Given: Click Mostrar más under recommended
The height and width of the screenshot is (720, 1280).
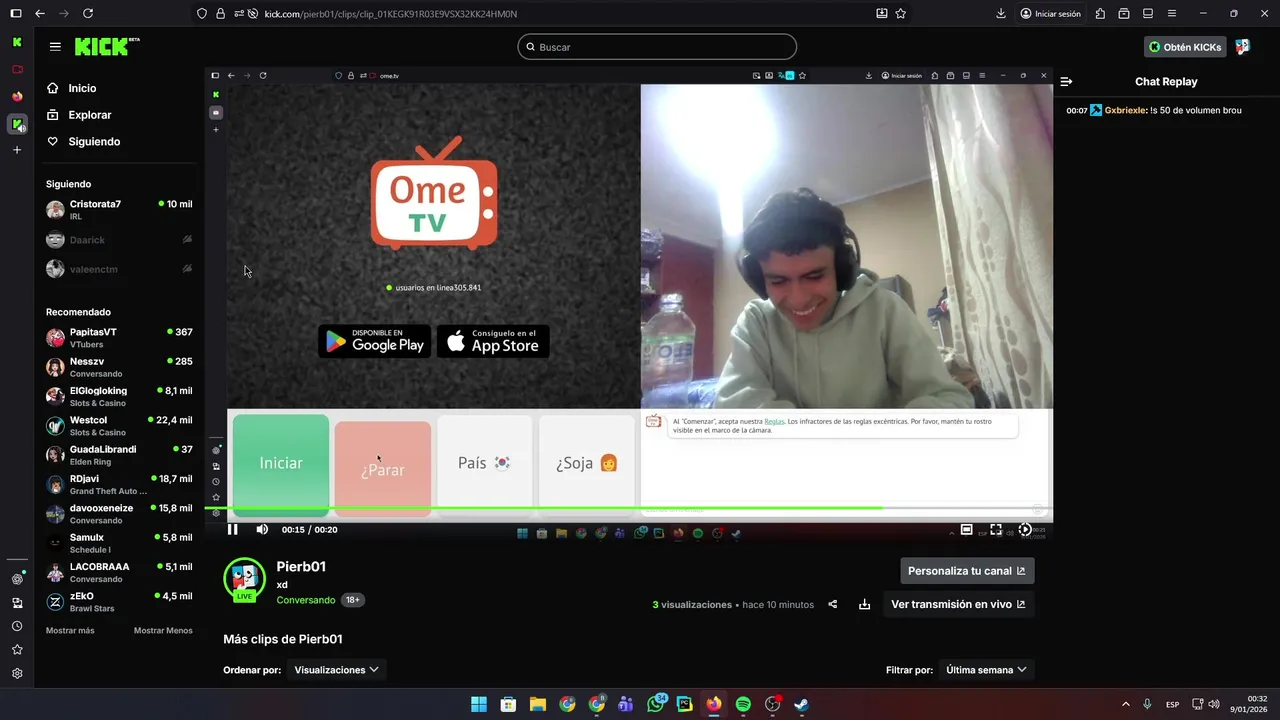Looking at the screenshot, I should coord(70,631).
